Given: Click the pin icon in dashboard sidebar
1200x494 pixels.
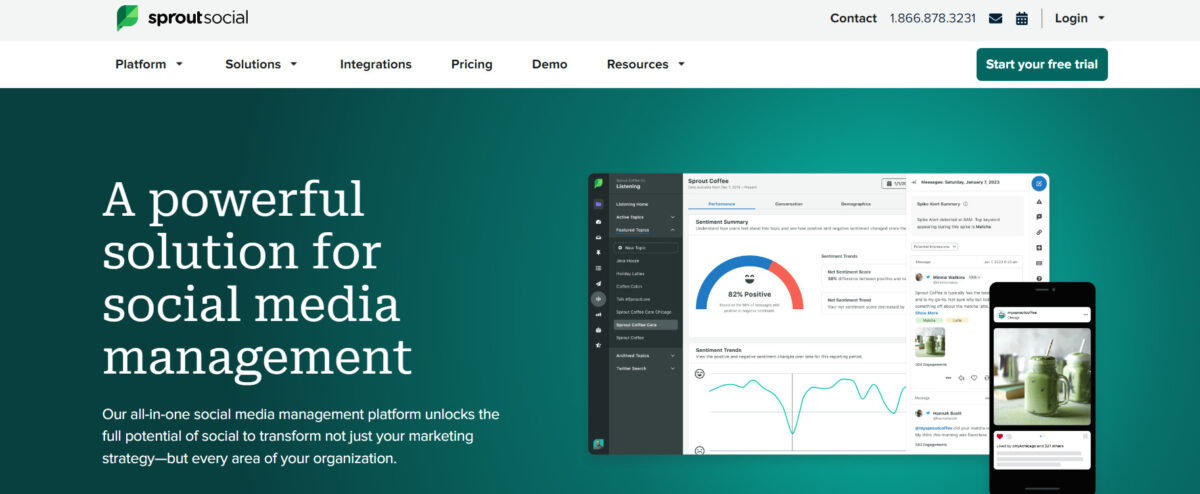Looking at the screenshot, I should 598,253.
